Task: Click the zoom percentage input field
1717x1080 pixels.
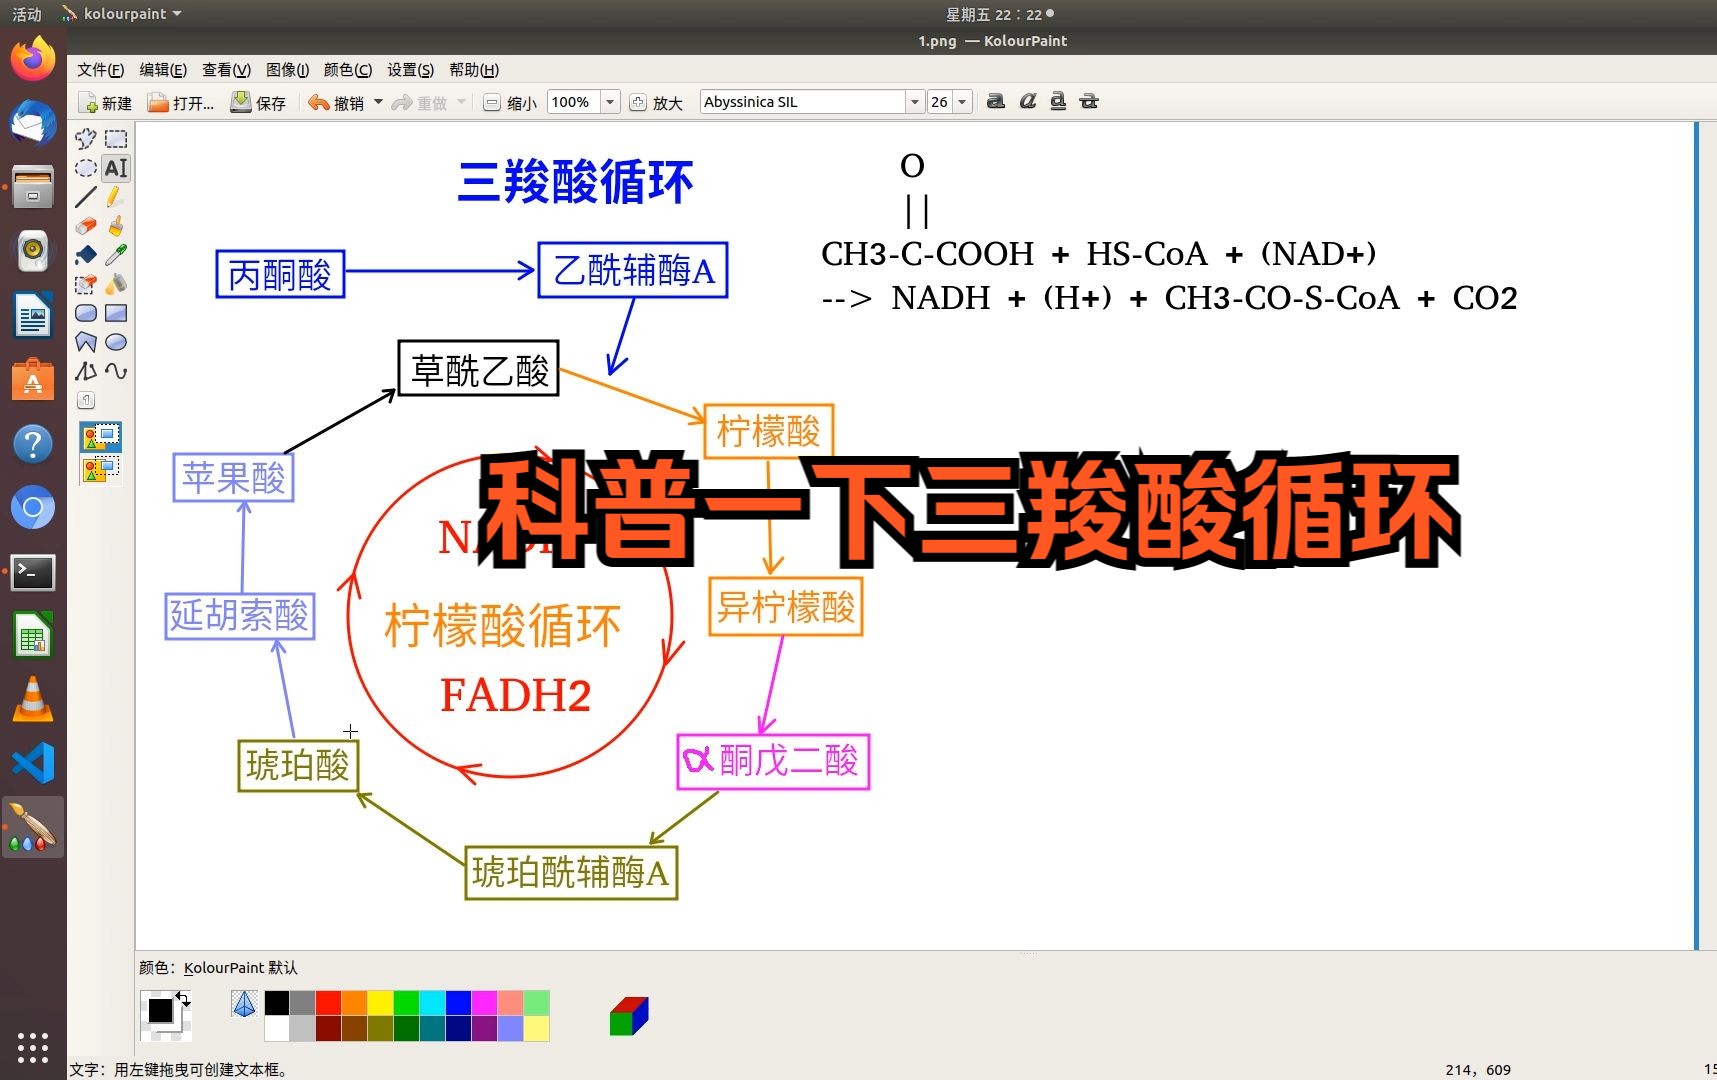Action: pos(574,102)
